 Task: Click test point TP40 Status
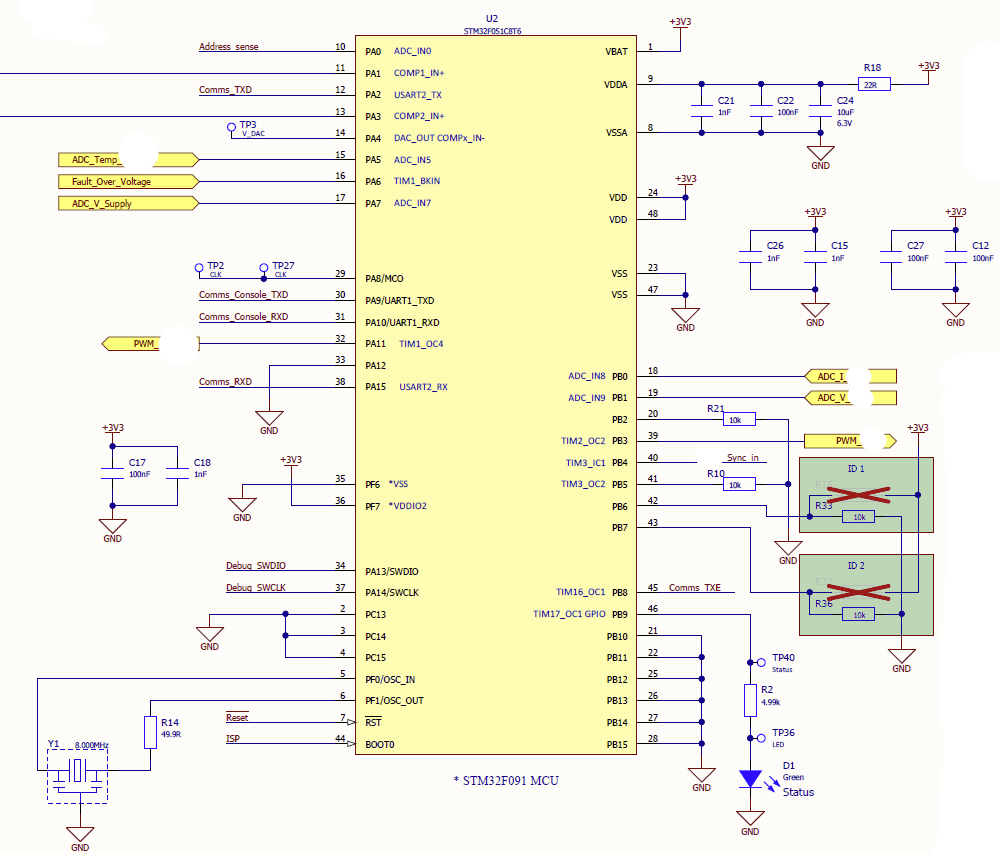tap(761, 663)
